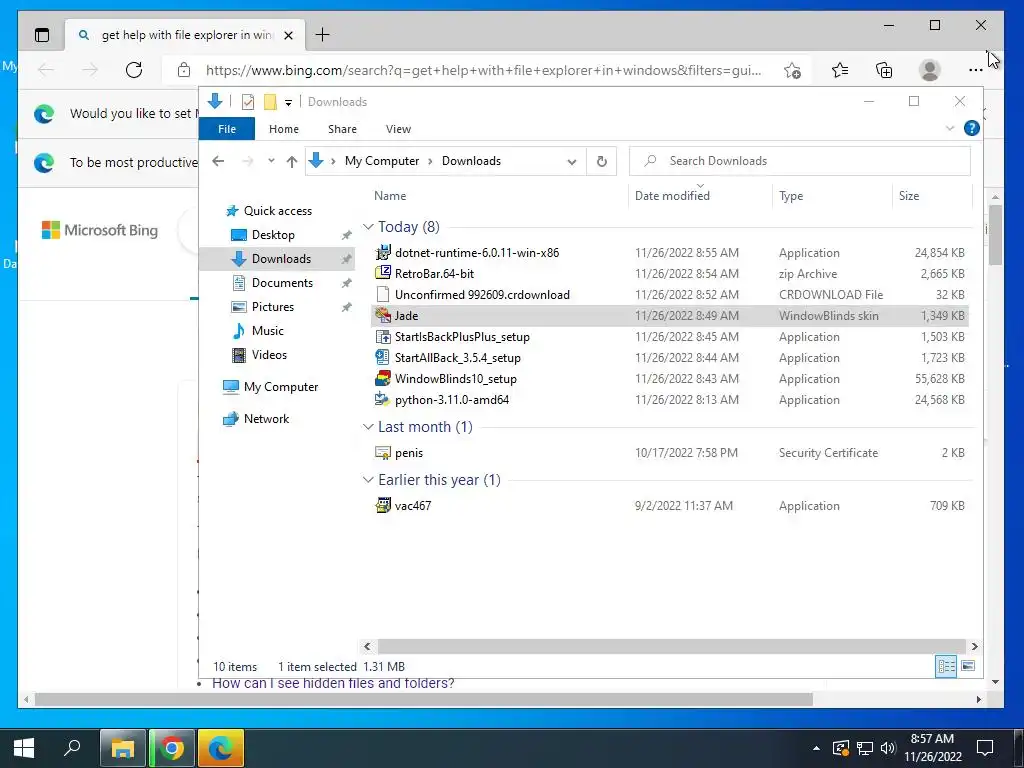Select the Jade WindowBlinds skin icon

(x=383, y=315)
